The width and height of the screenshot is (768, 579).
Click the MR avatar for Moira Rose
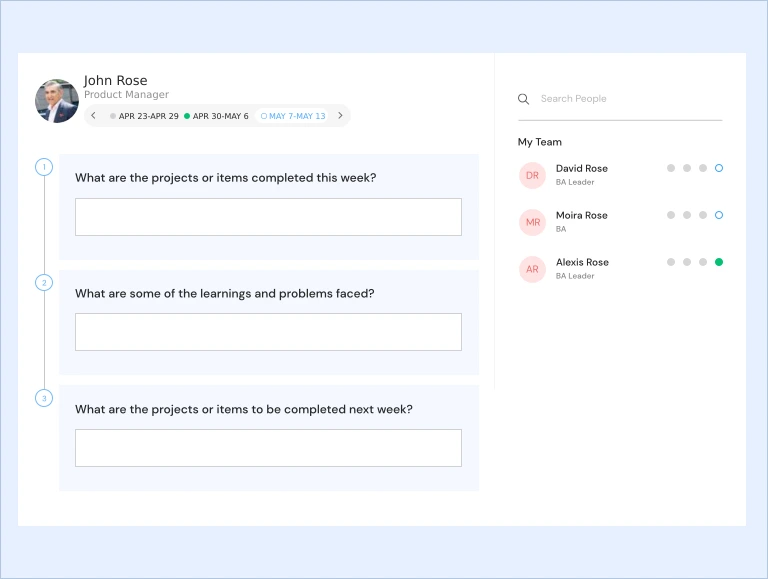532,222
